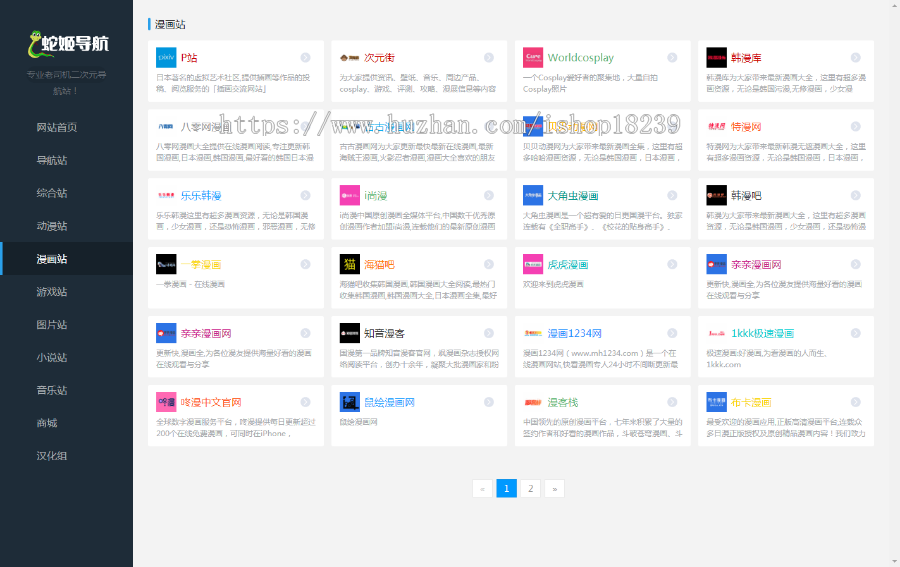The image size is (900, 567).
Task: Click arrow circle on the 韩漫库 card
Action: (x=856, y=58)
